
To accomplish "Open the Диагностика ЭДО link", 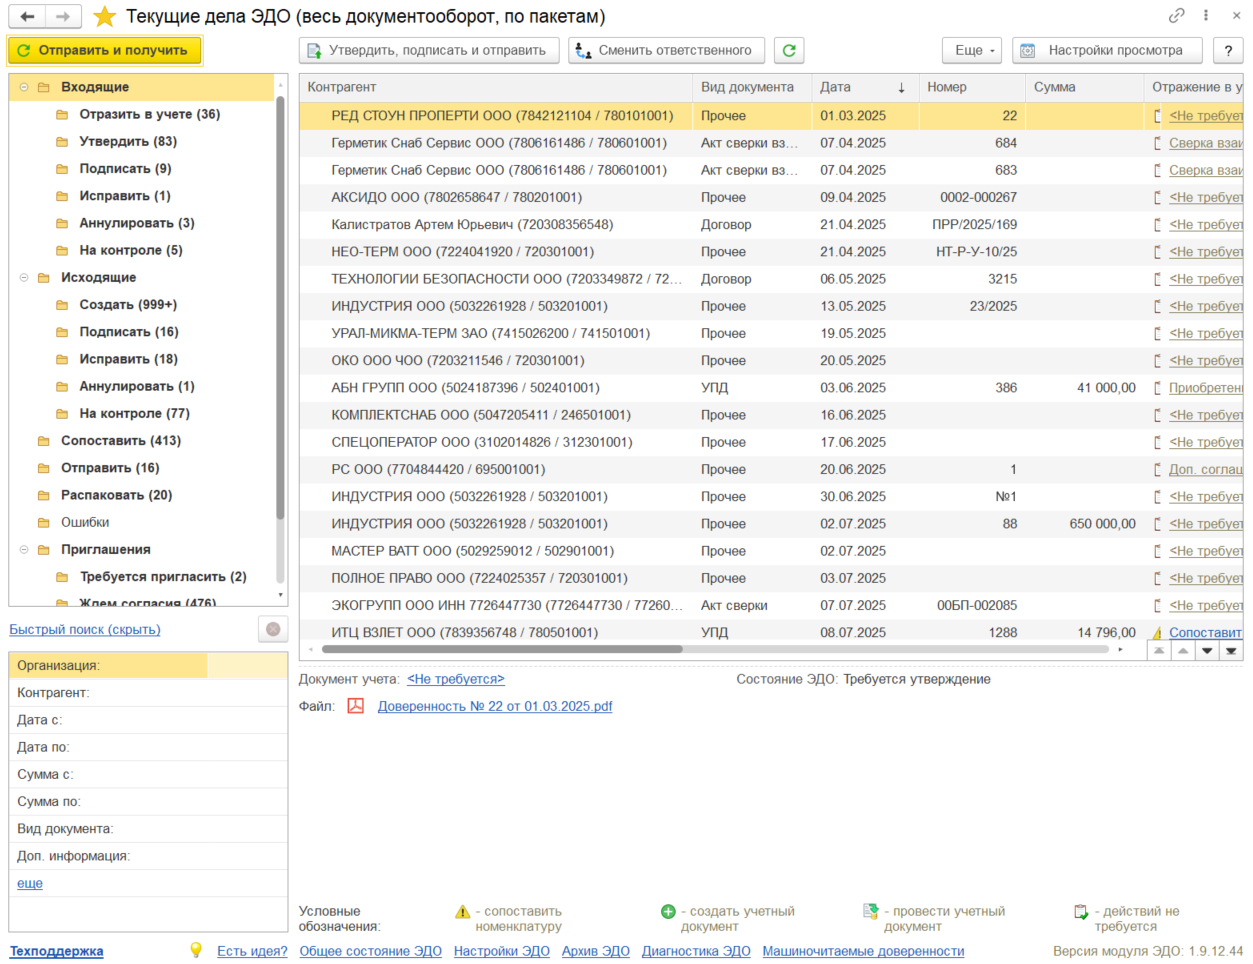I will point(696,951).
